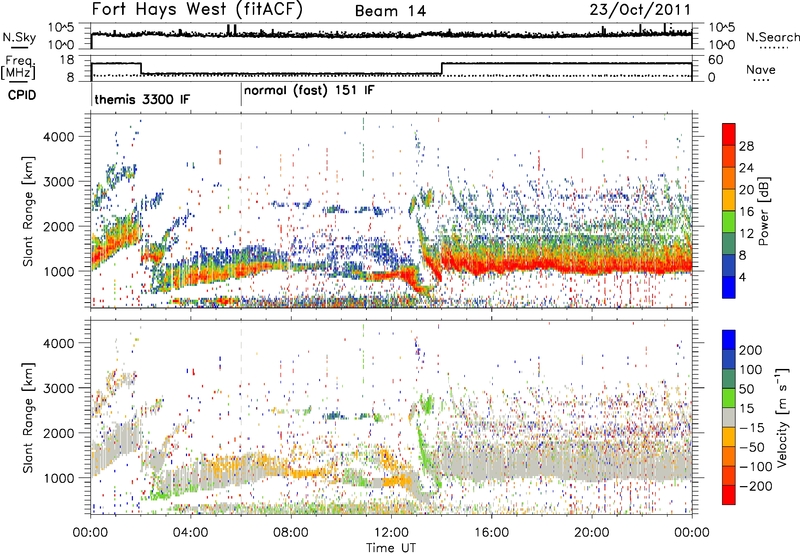
Task: Click the '10^5' left noise axis label
Action: coord(62,27)
